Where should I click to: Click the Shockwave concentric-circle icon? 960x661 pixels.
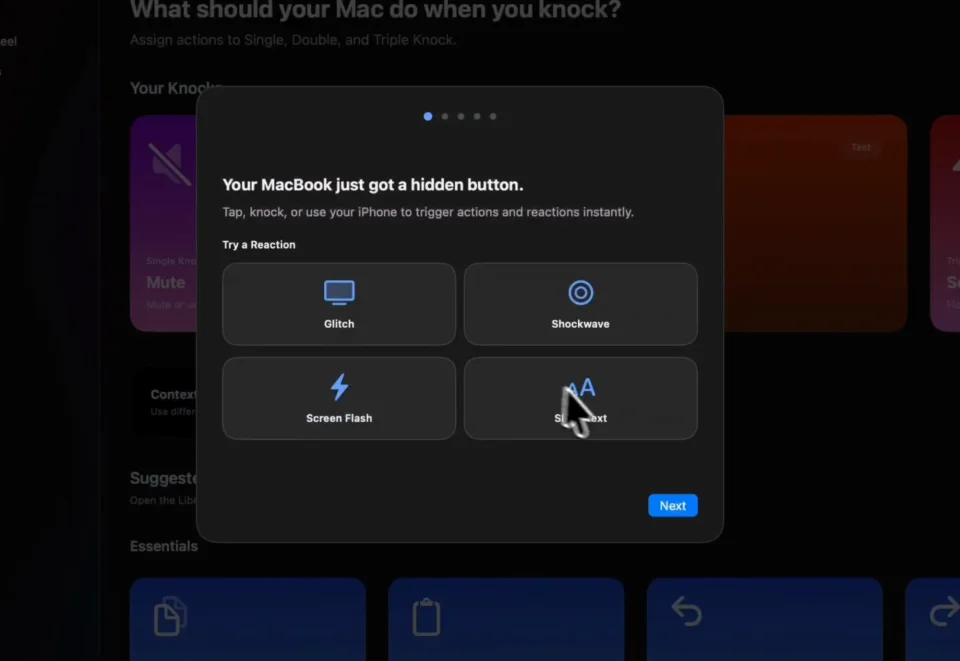tap(580, 293)
